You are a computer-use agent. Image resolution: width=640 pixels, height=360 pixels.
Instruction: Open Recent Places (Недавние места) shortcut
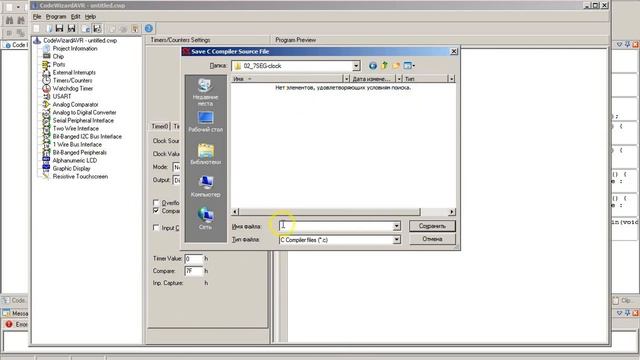click(x=205, y=92)
